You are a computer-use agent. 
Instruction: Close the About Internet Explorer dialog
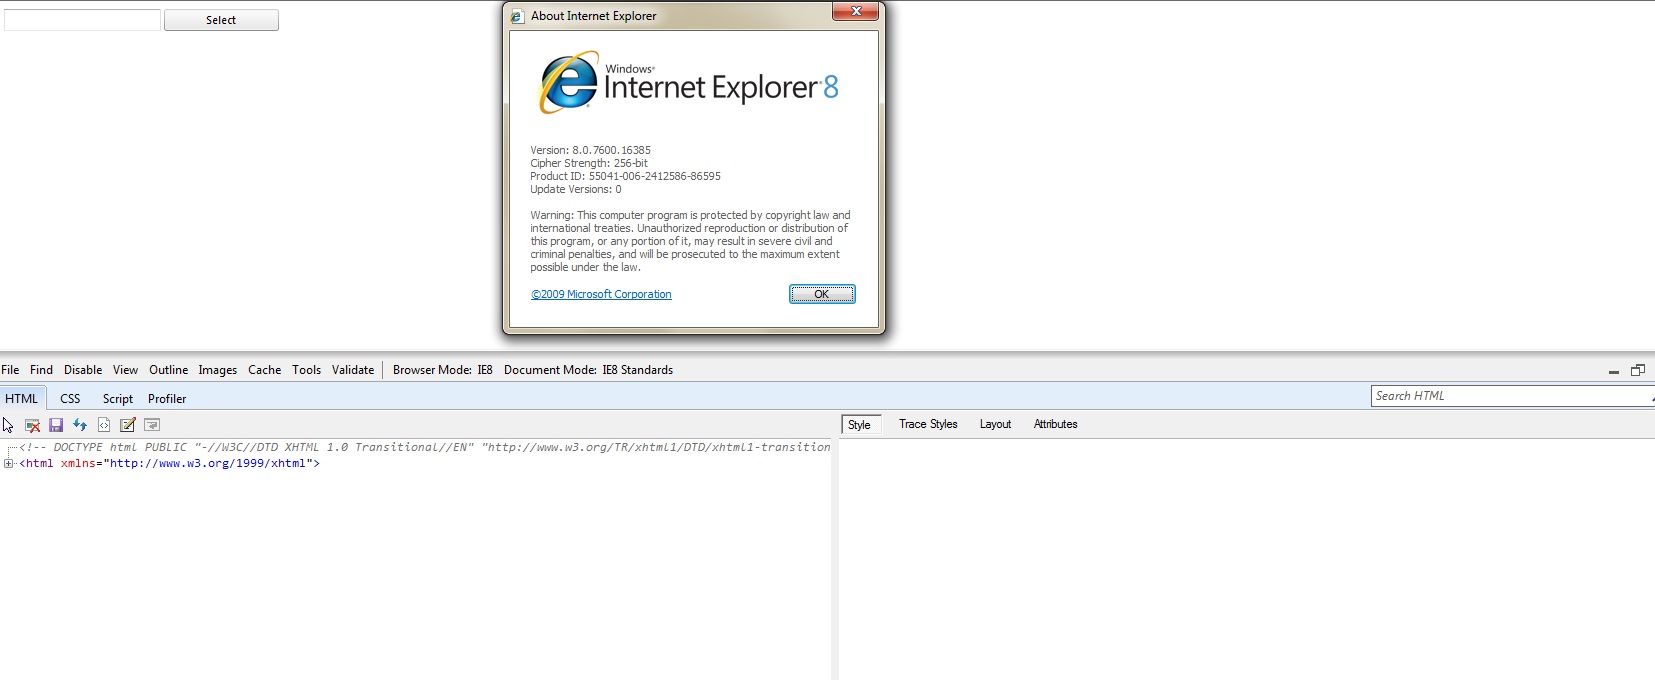pos(855,11)
